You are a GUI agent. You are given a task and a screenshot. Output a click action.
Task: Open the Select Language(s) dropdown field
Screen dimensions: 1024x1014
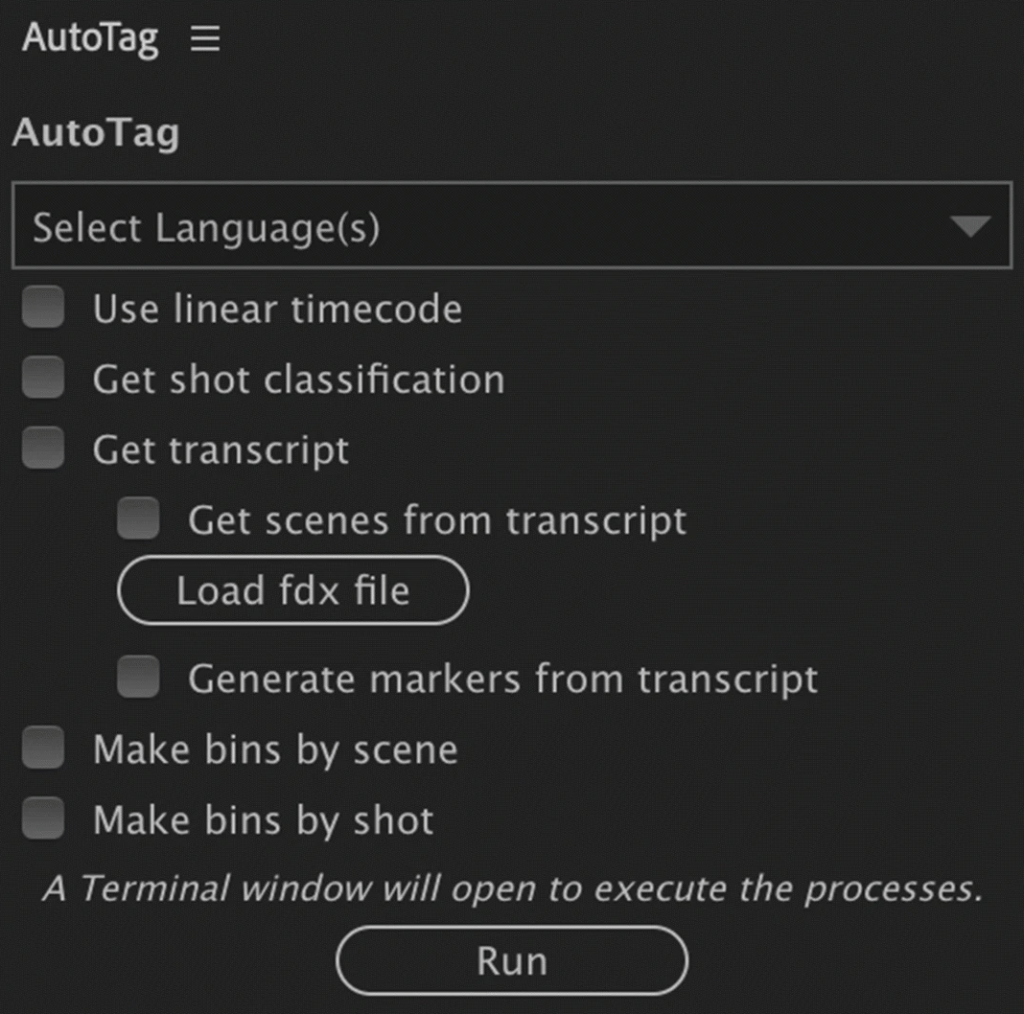(480, 226)
